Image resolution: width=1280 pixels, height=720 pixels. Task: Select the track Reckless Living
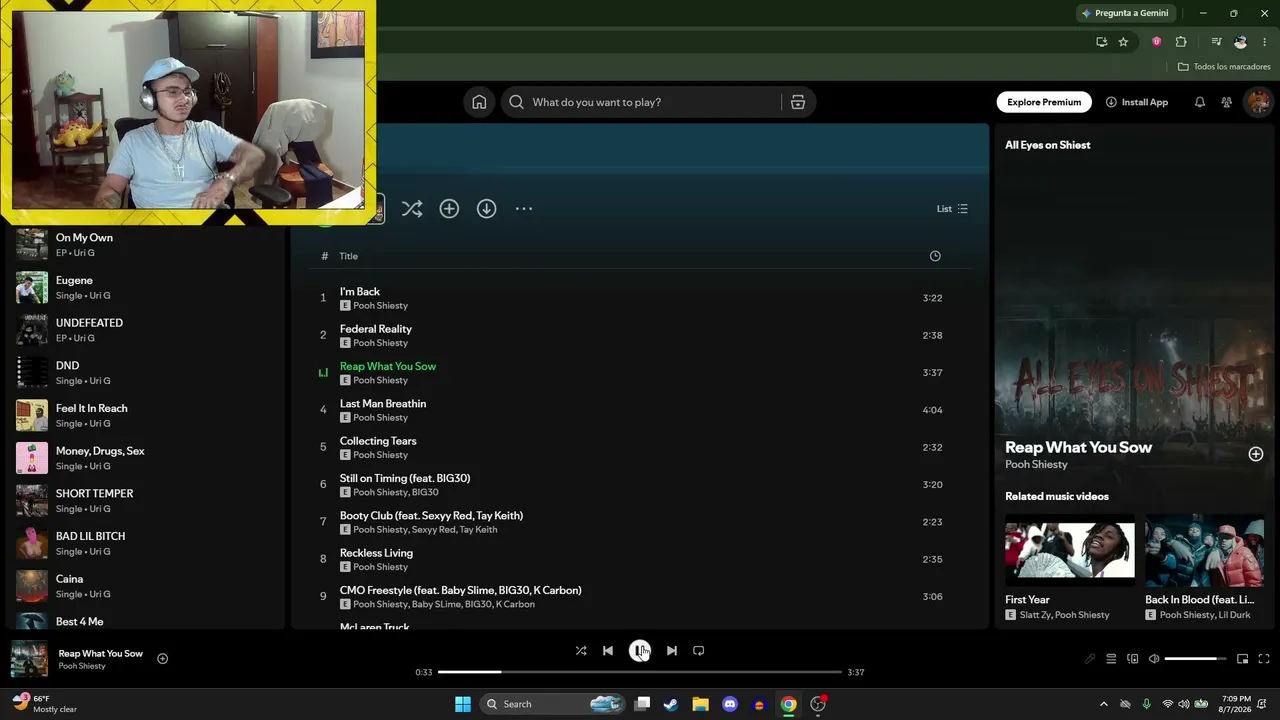640,559
